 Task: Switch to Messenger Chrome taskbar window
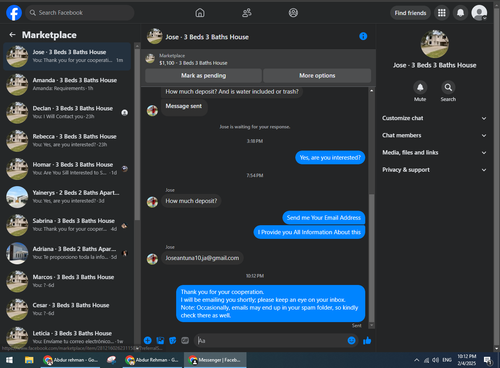point(215,360)
